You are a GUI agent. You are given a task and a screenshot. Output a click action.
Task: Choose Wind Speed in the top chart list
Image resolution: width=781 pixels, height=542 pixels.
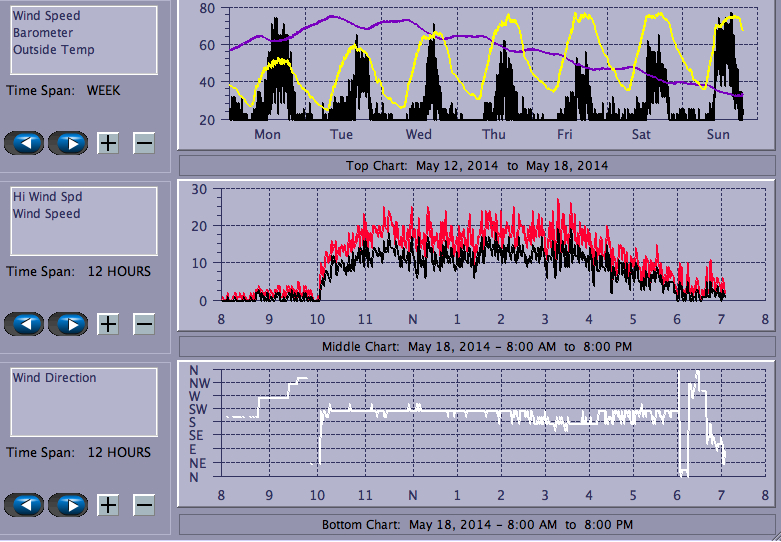point(46,16)
